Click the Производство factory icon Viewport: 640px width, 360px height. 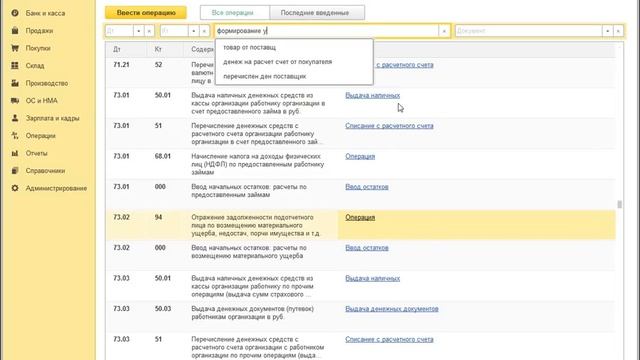click(15, 83)
